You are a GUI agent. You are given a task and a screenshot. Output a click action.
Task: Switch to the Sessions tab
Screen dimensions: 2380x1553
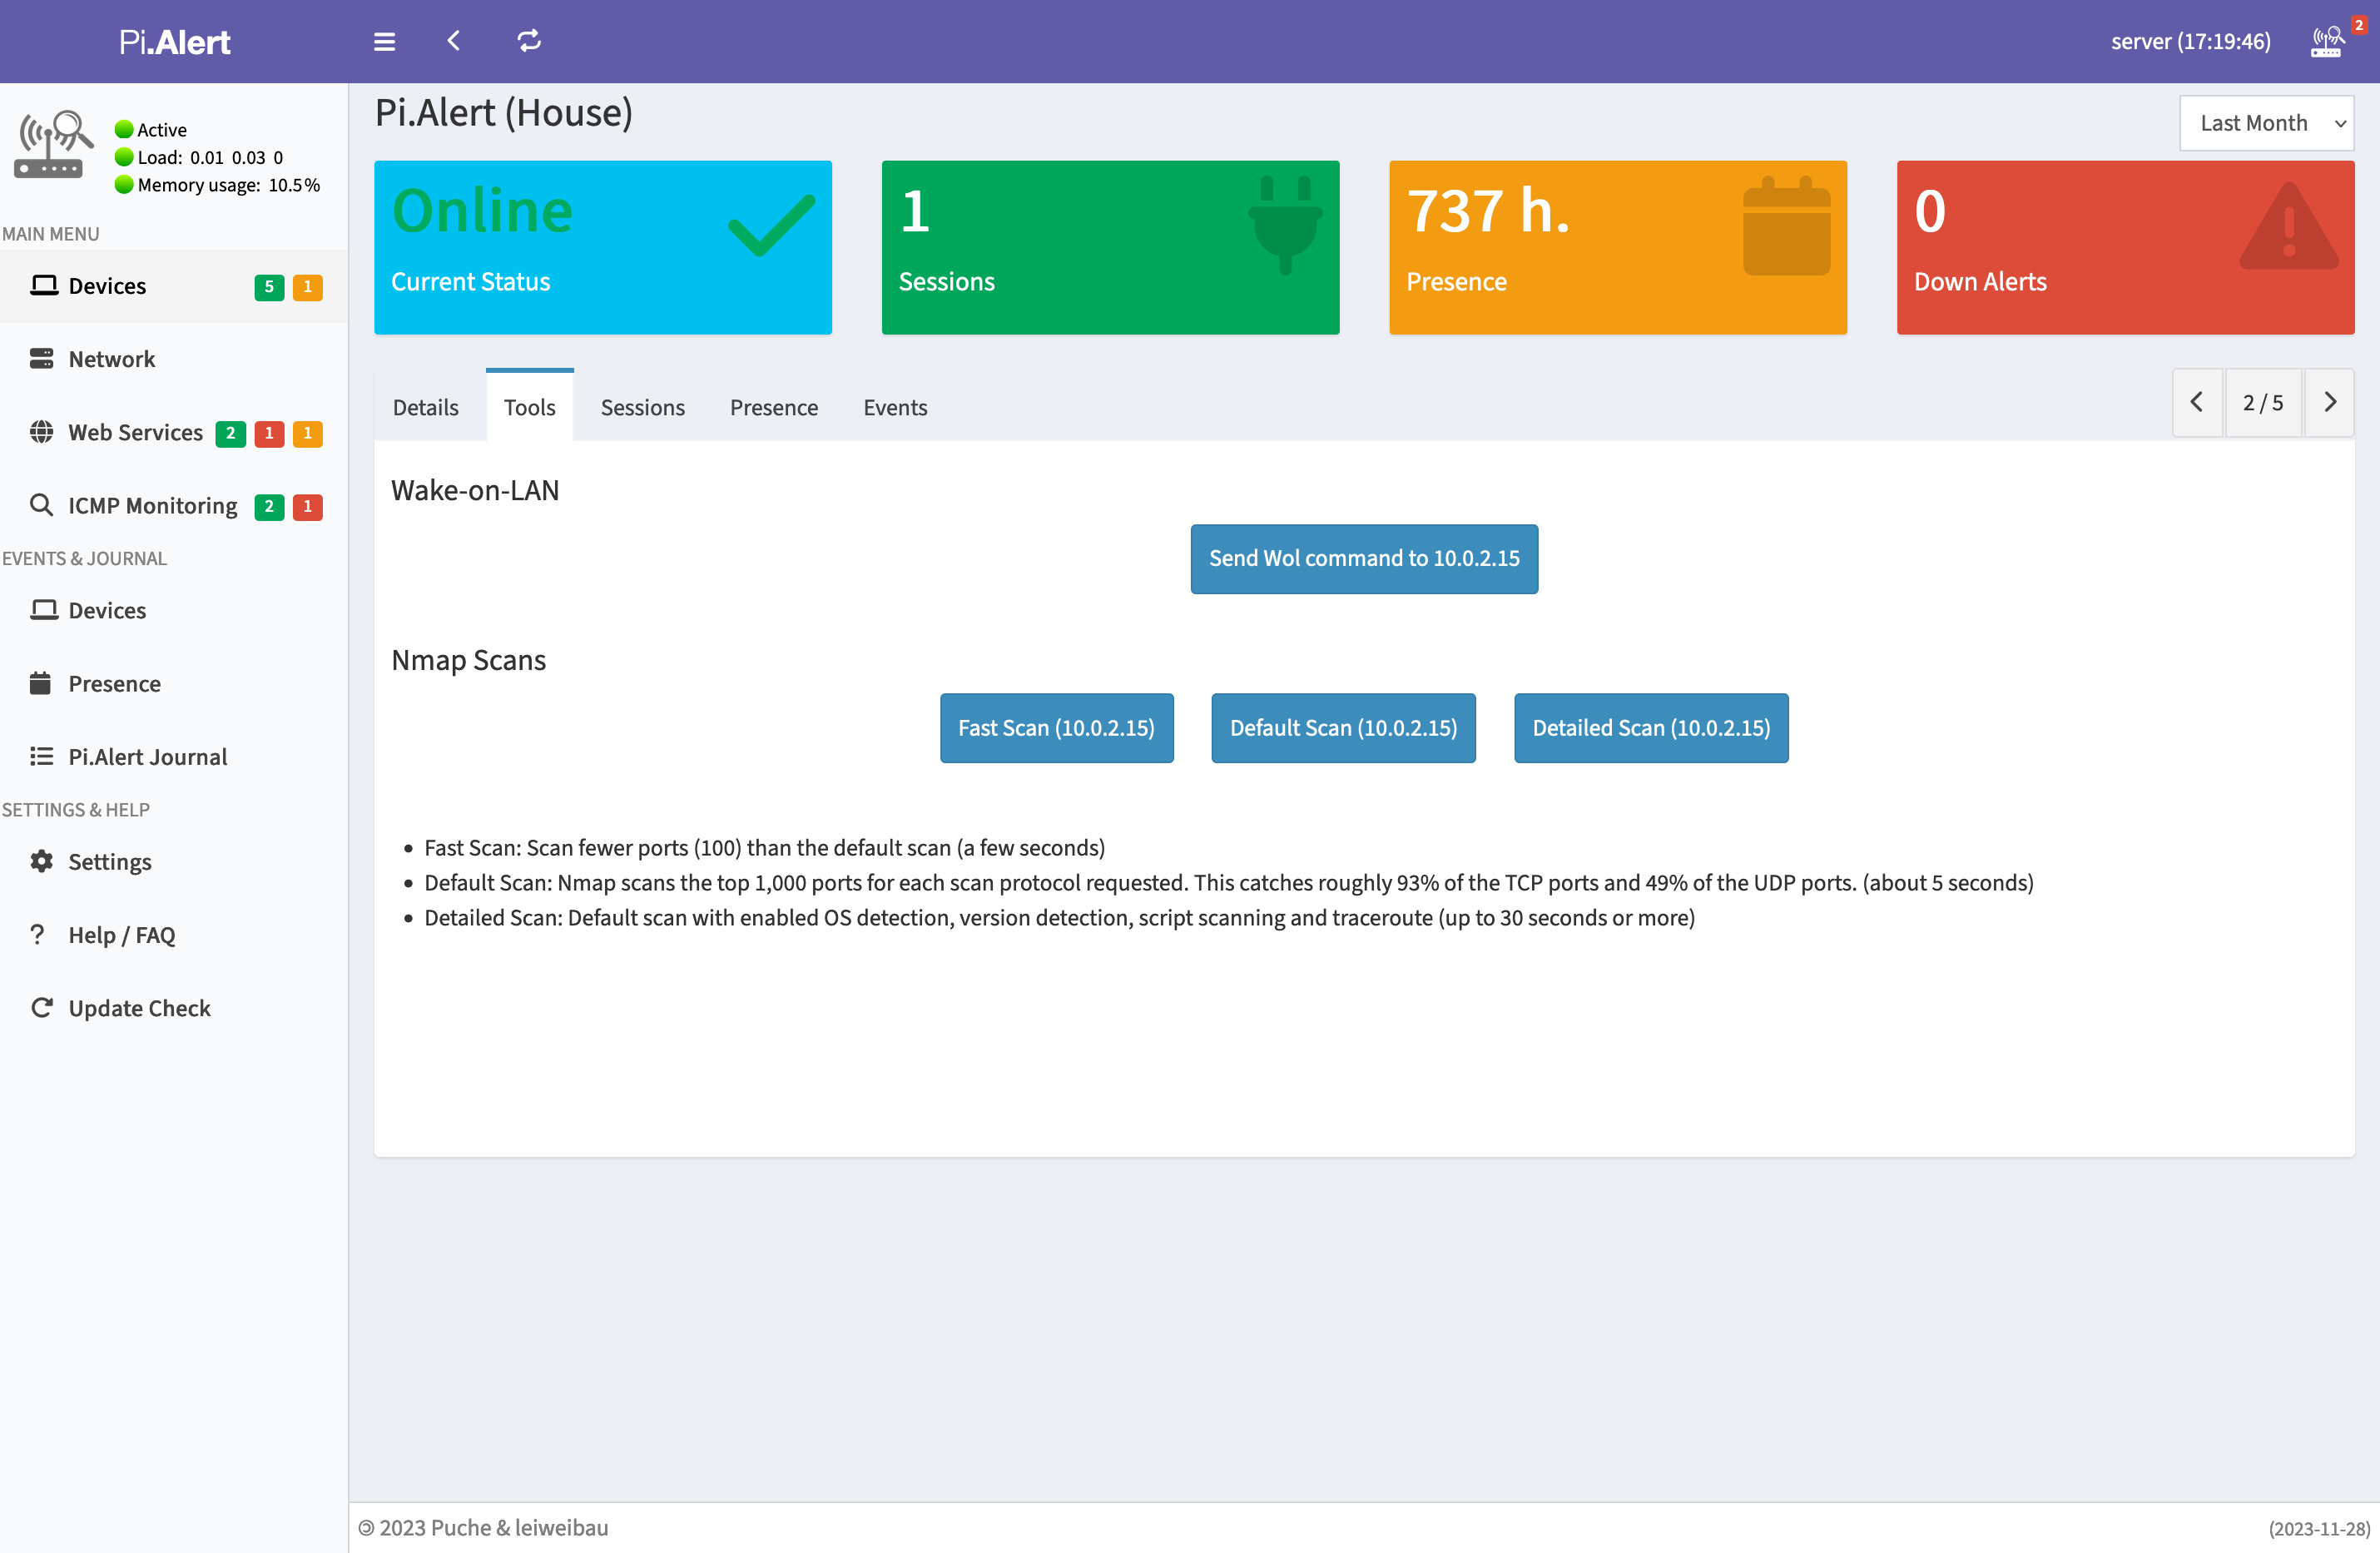(642, 407)
